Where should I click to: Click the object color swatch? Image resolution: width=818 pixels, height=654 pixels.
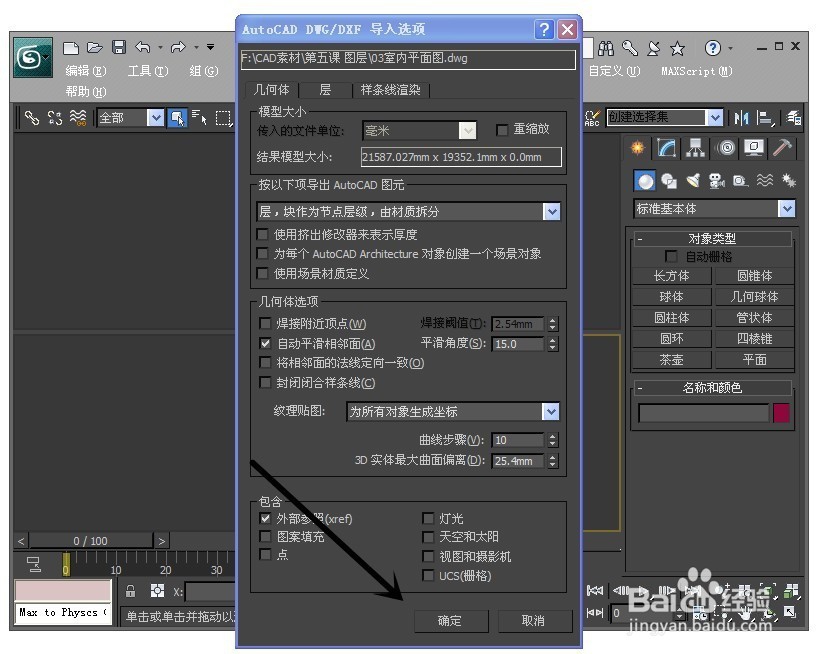click(x=781, y=413)
